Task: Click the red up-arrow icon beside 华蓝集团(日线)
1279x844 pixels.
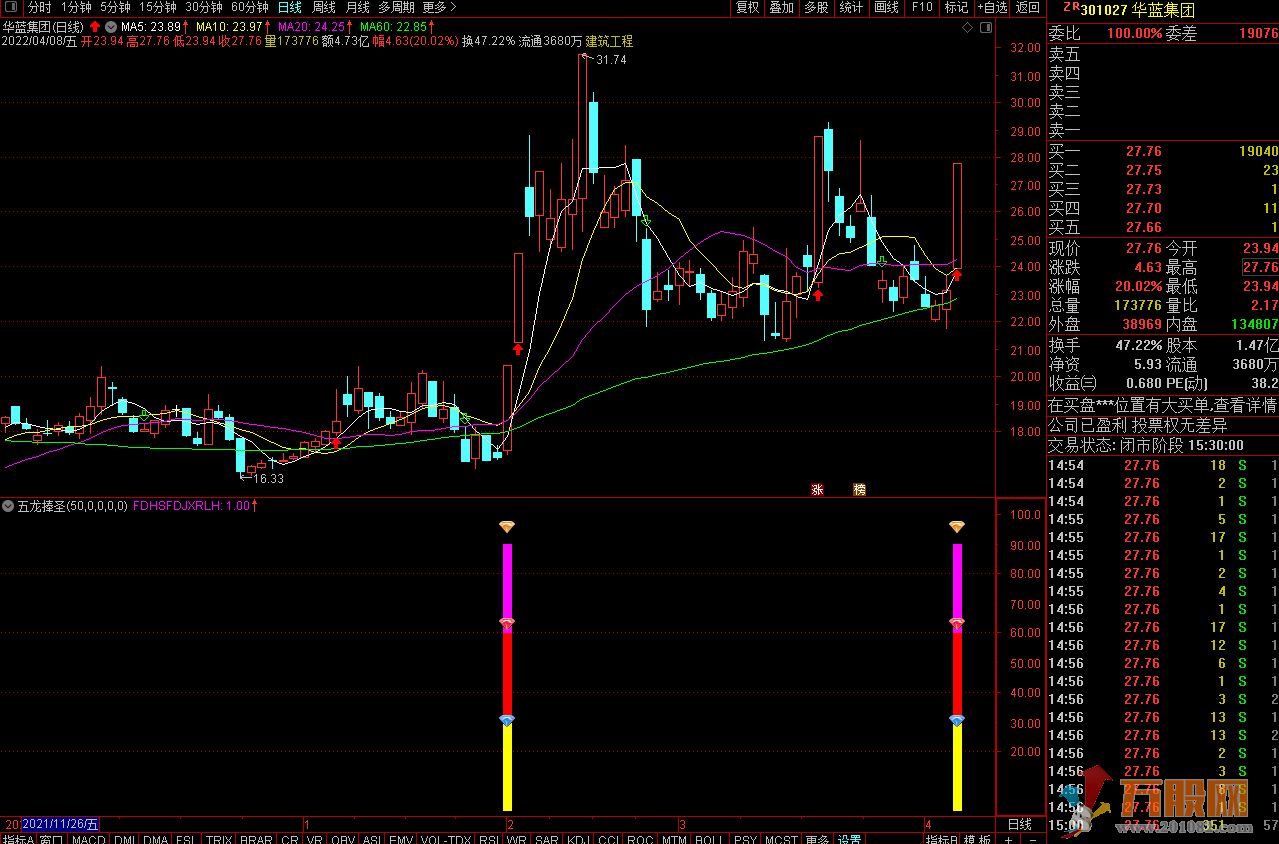Action: 95,26
